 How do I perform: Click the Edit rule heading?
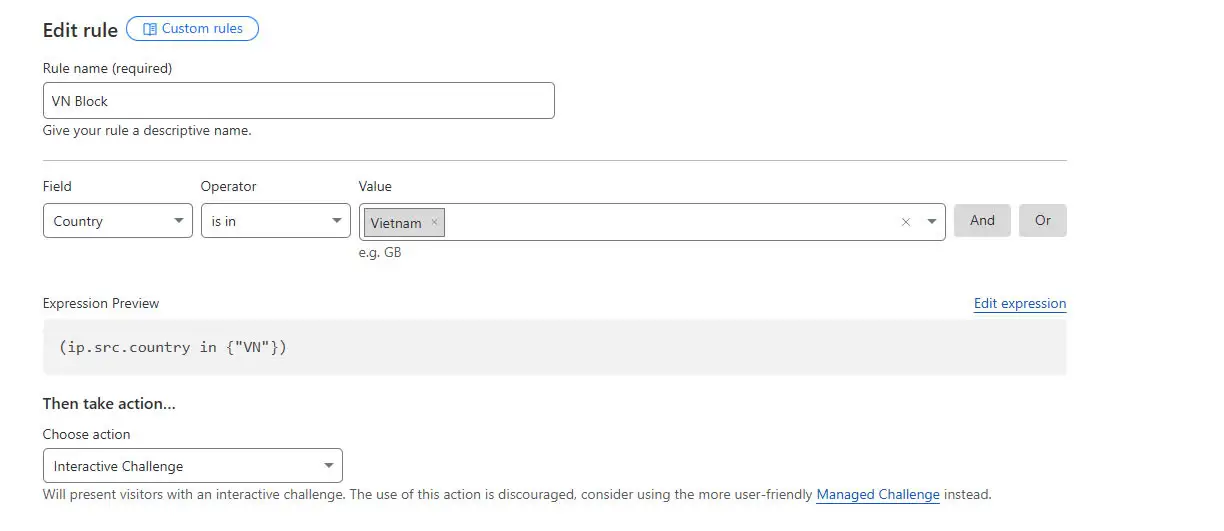click(80, 30)
